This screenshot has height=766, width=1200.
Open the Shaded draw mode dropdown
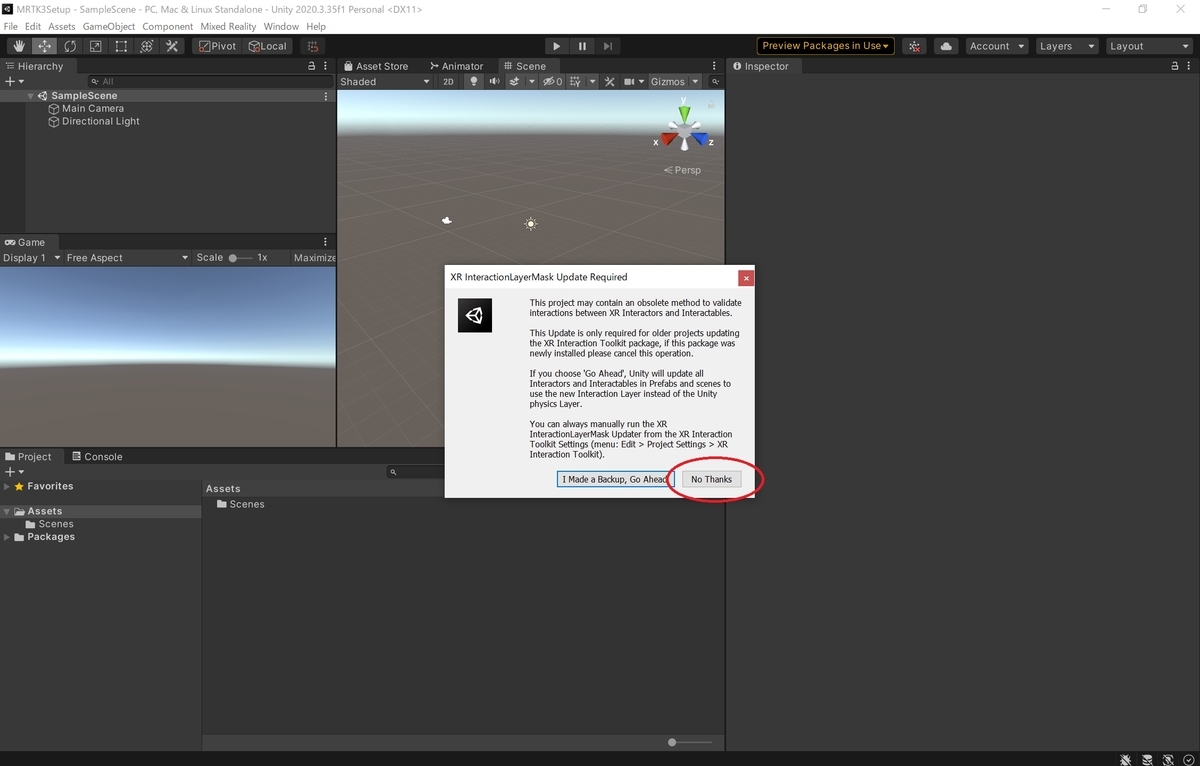[x=385, y=82]
